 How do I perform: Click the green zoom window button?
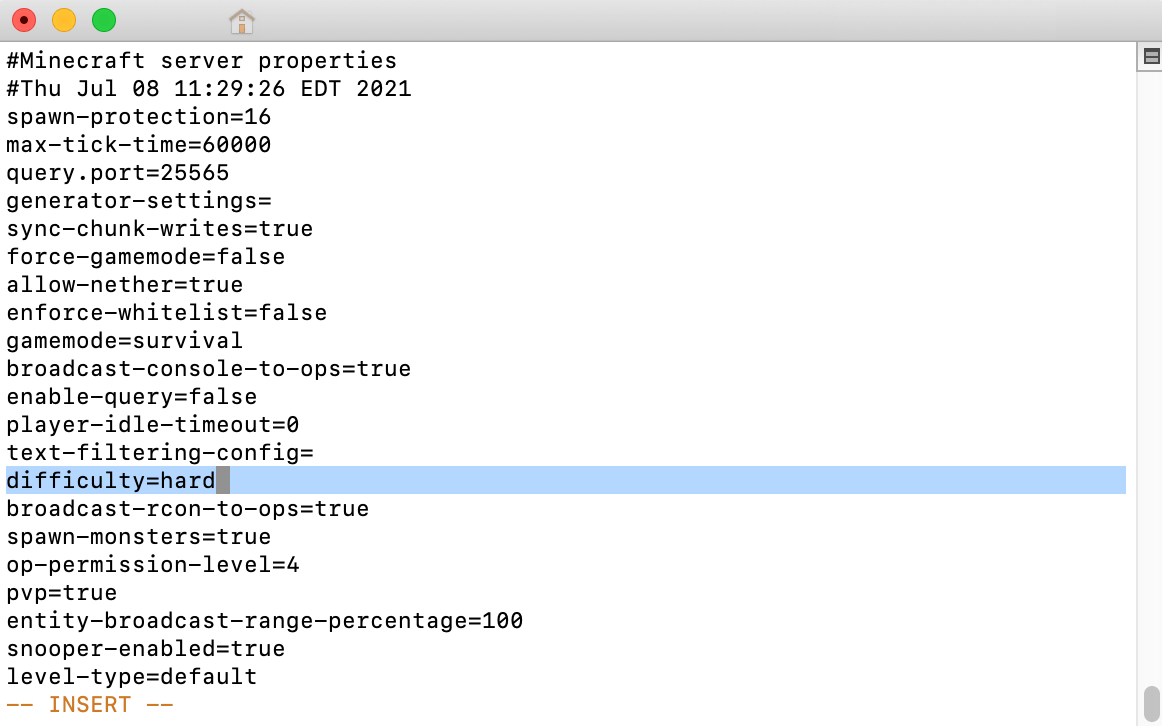tap(103, 20)
